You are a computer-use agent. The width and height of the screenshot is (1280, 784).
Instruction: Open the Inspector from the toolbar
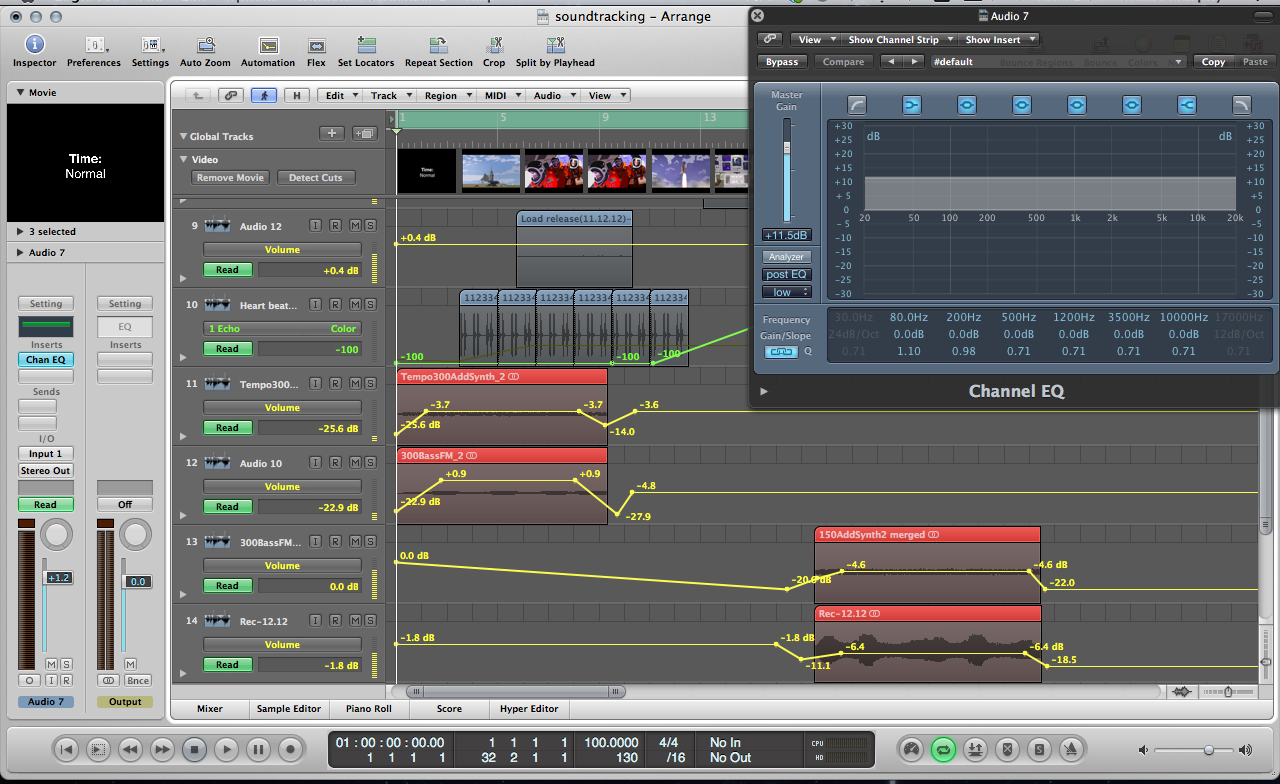(x=34, y=46)
